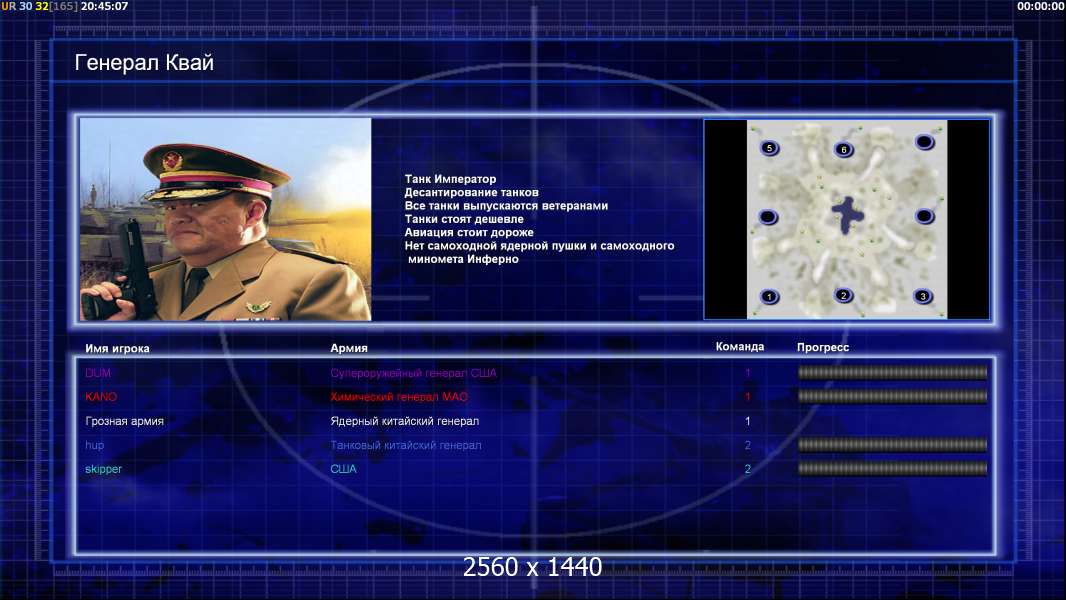The width and height of the screenshot is (1066, 600).
Task: Click team number in skipper's row
Action: [748, 469]
